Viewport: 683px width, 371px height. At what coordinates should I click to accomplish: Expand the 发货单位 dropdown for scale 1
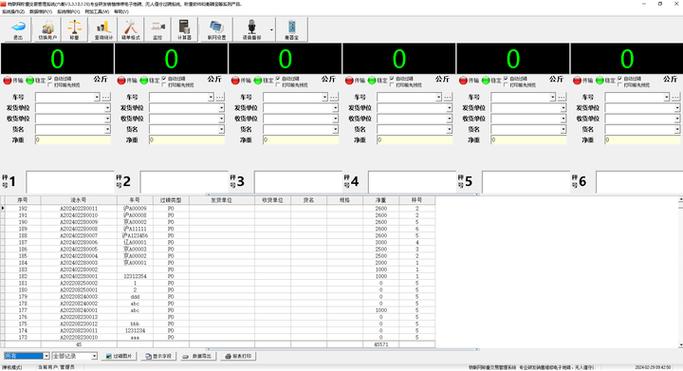tap(107, 108)
